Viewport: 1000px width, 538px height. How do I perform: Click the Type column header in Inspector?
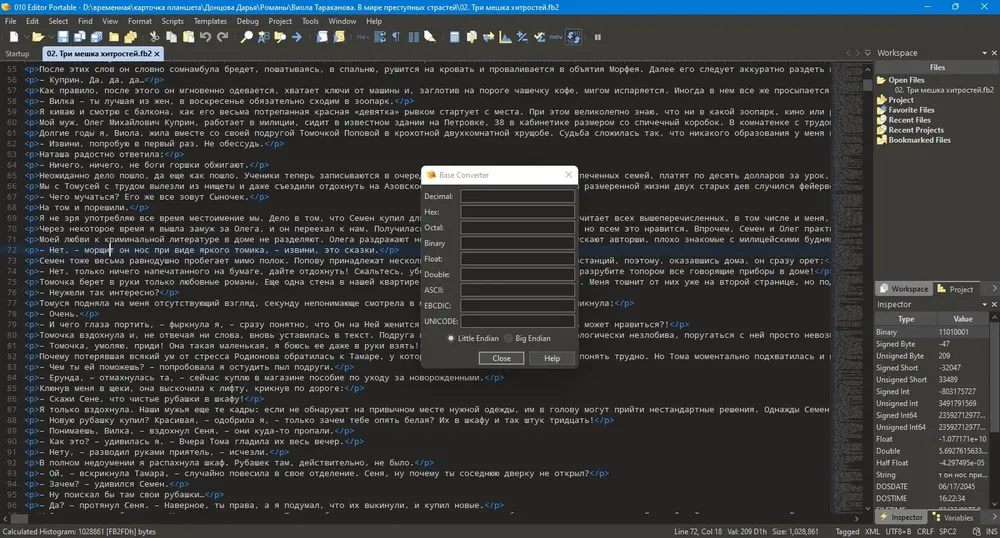click(x=906, y=319)
